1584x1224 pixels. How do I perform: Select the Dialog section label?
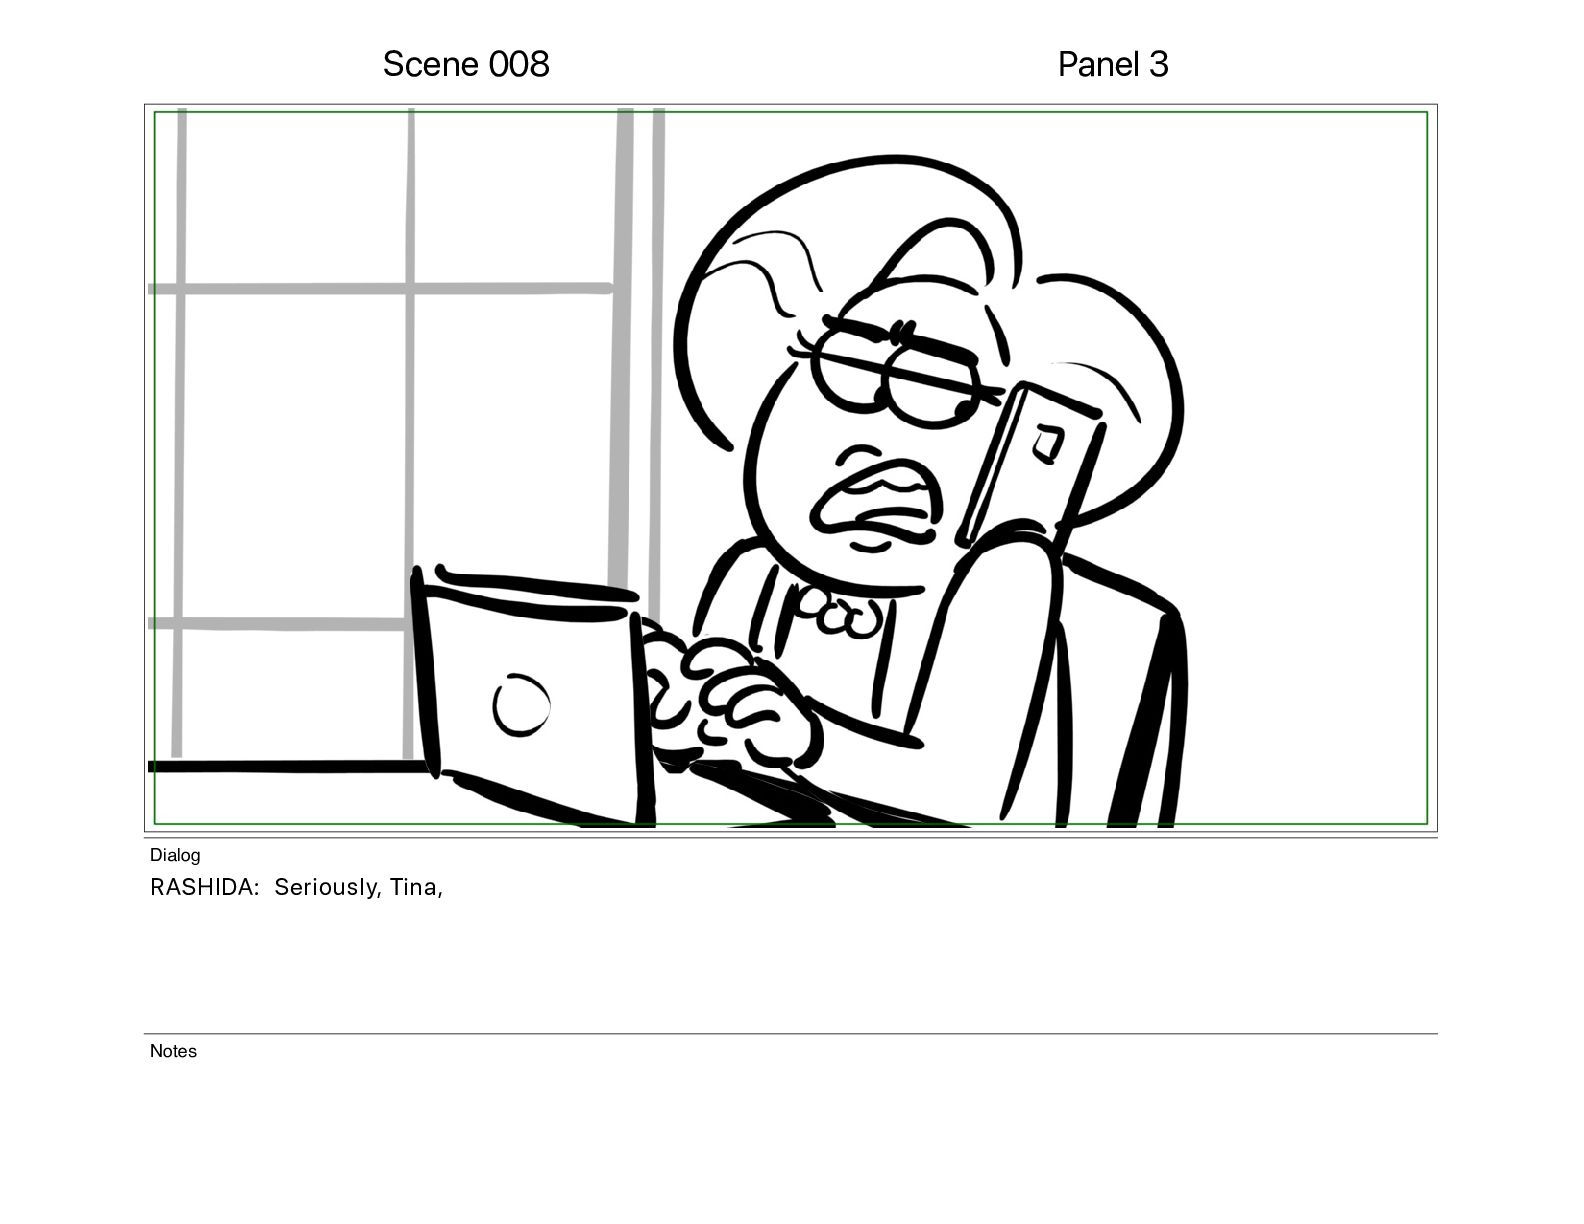click(175, 855)
